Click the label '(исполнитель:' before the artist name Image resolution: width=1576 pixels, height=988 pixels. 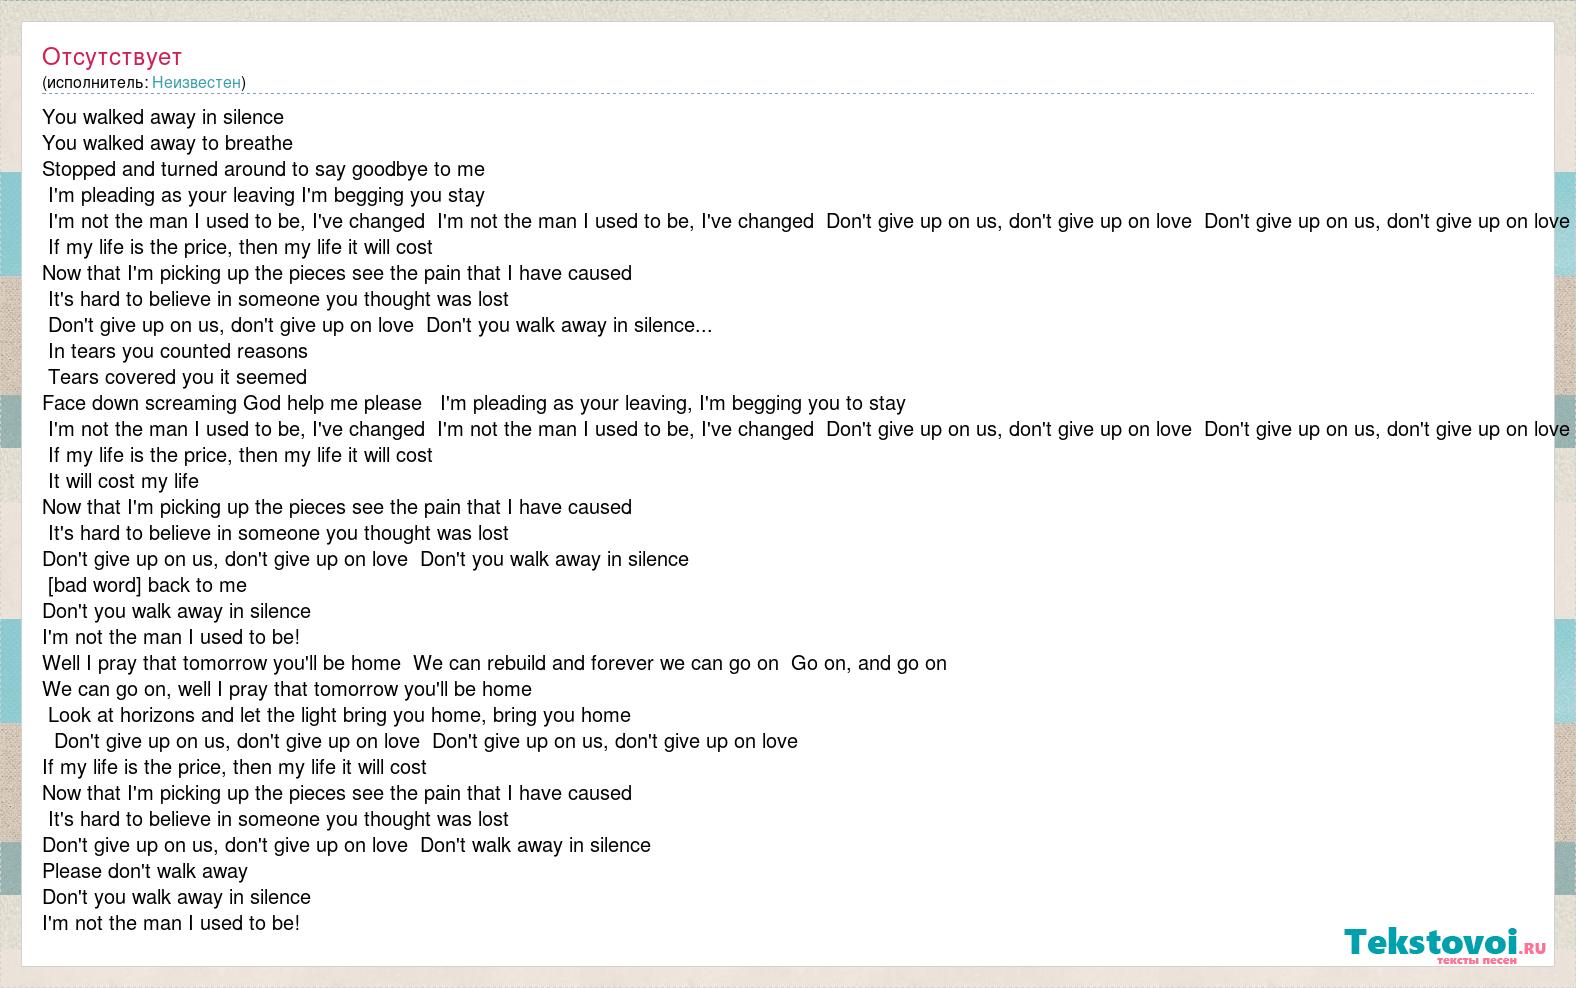pos(95,82)
